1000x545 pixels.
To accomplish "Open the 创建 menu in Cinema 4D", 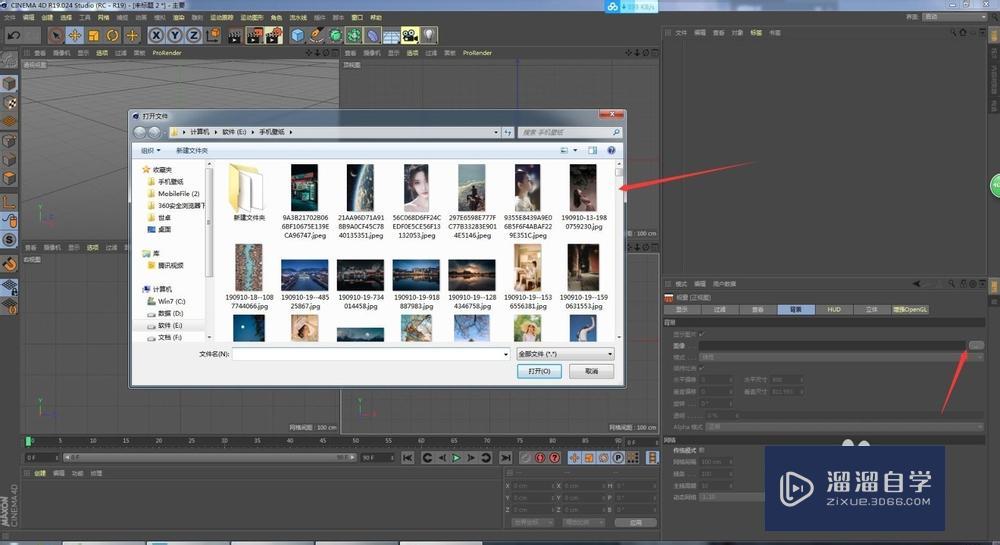I will (x=47, y=17).
